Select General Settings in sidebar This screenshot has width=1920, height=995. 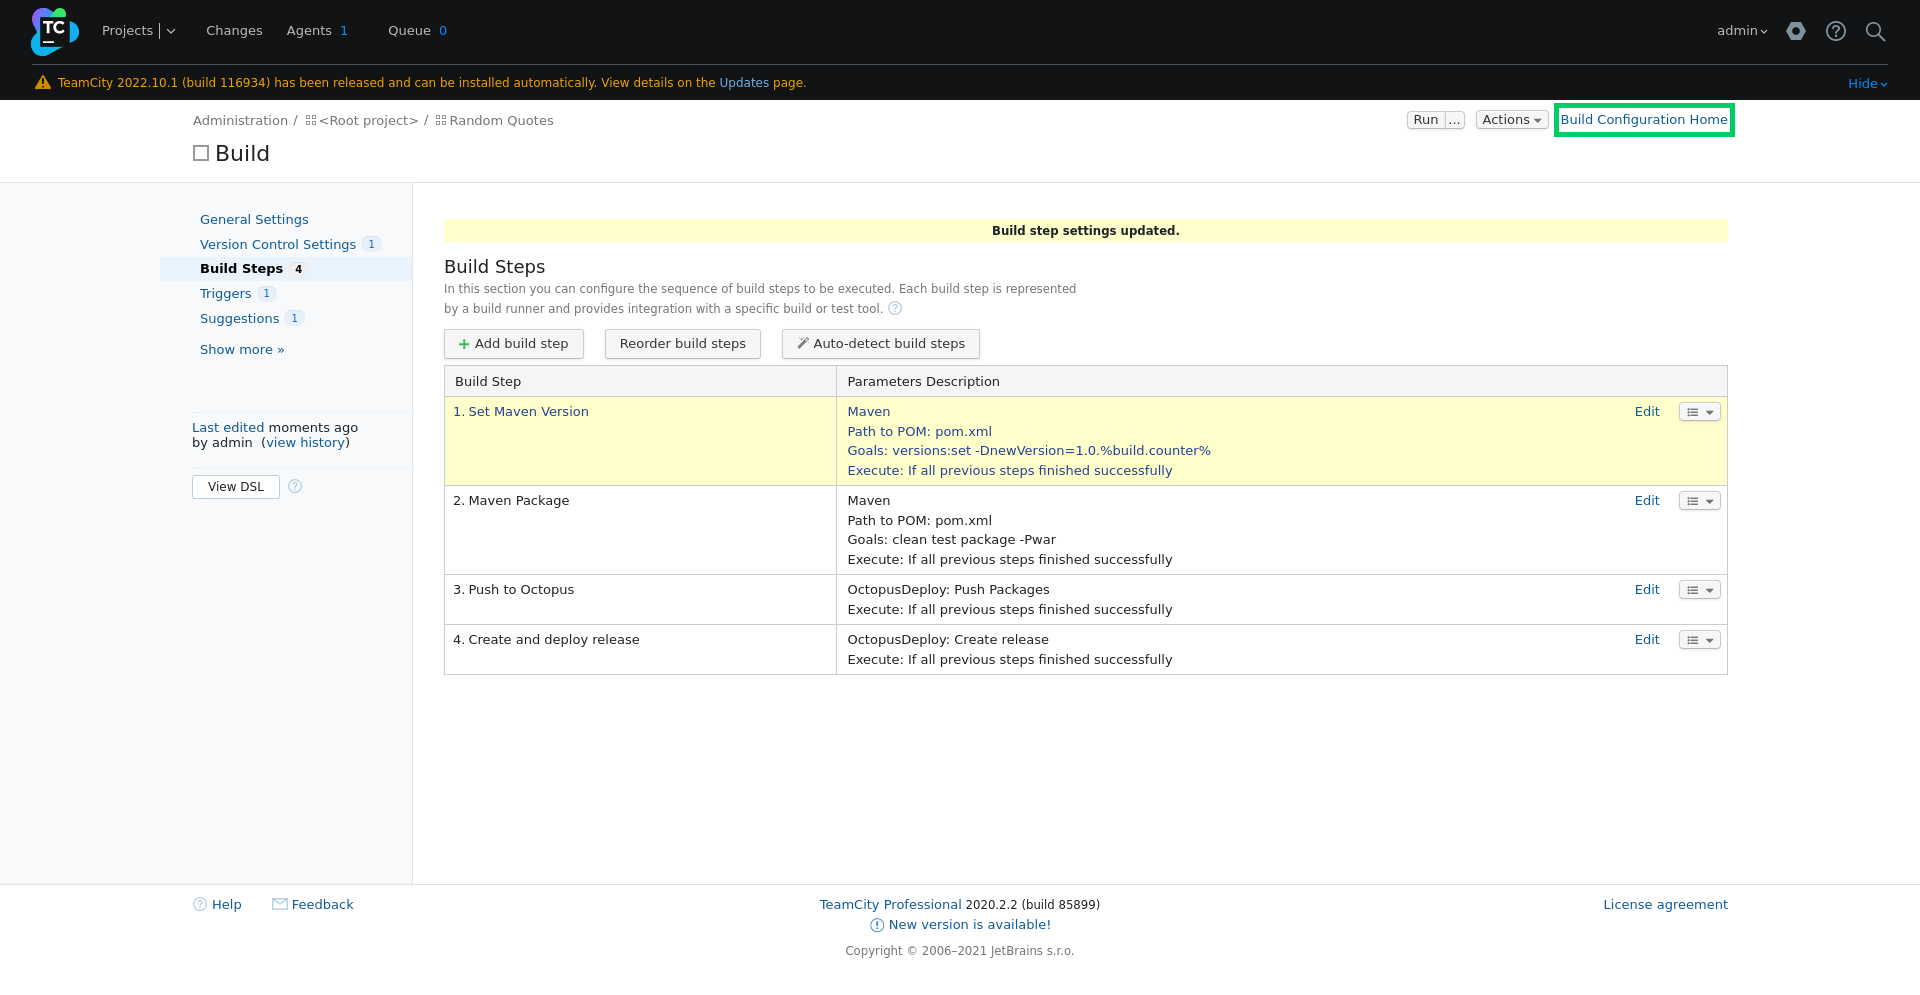[254, 219]
